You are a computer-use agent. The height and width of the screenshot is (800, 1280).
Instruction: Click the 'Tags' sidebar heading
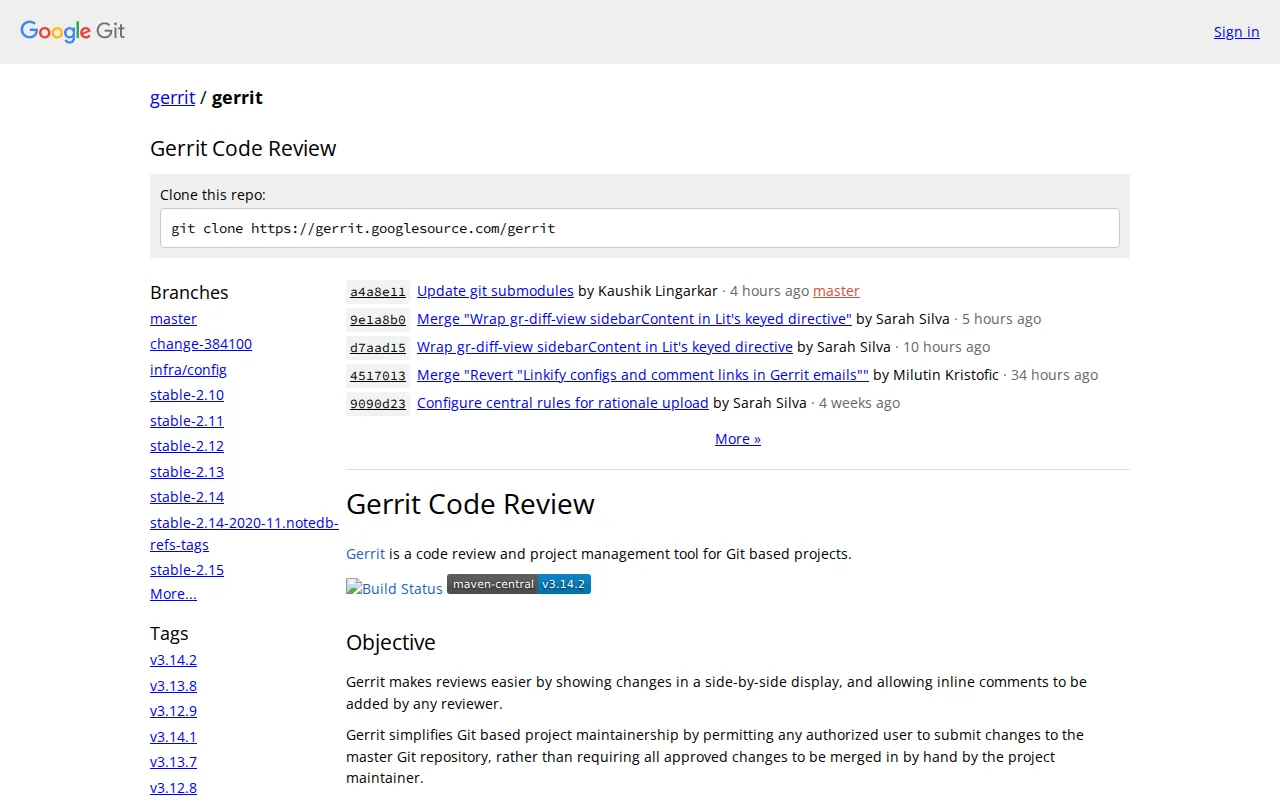click(x=169, y=633)
